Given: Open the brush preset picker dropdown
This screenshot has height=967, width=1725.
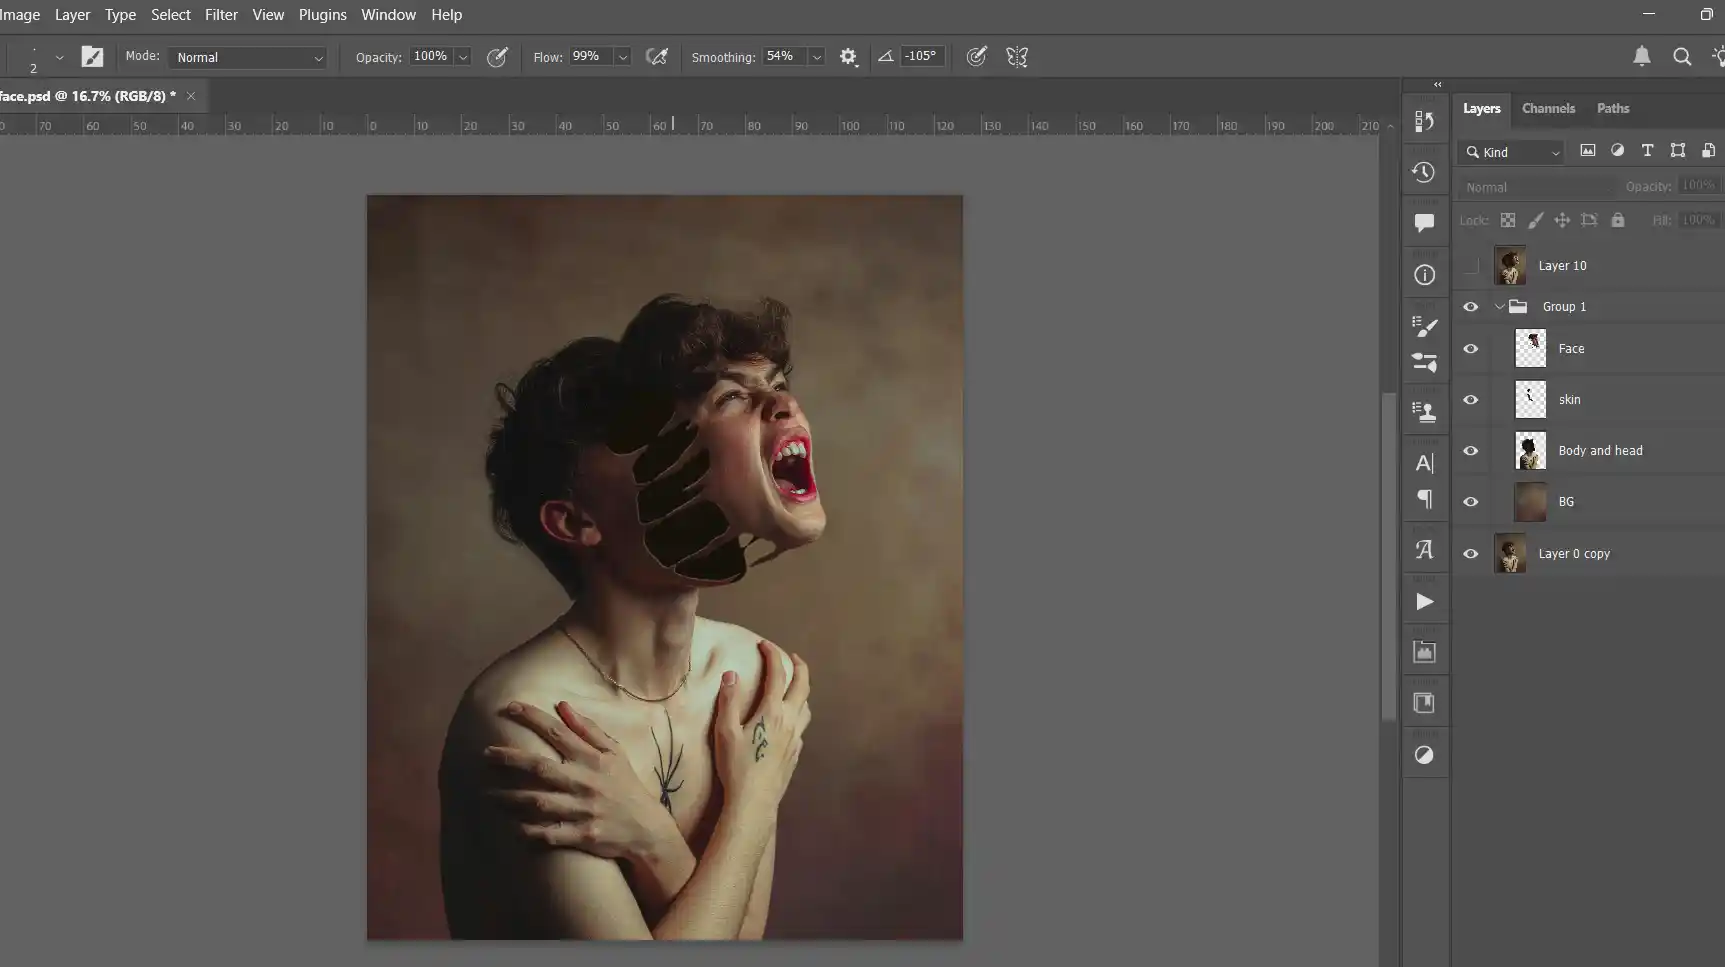Looking at the screenshot, I should pos(59,57).
